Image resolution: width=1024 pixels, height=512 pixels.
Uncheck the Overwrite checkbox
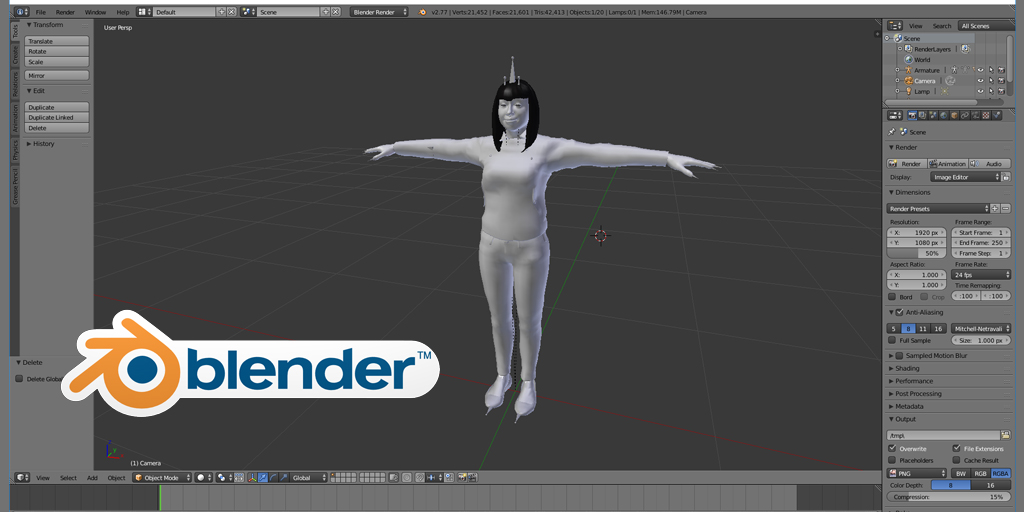tap(893, 449)
